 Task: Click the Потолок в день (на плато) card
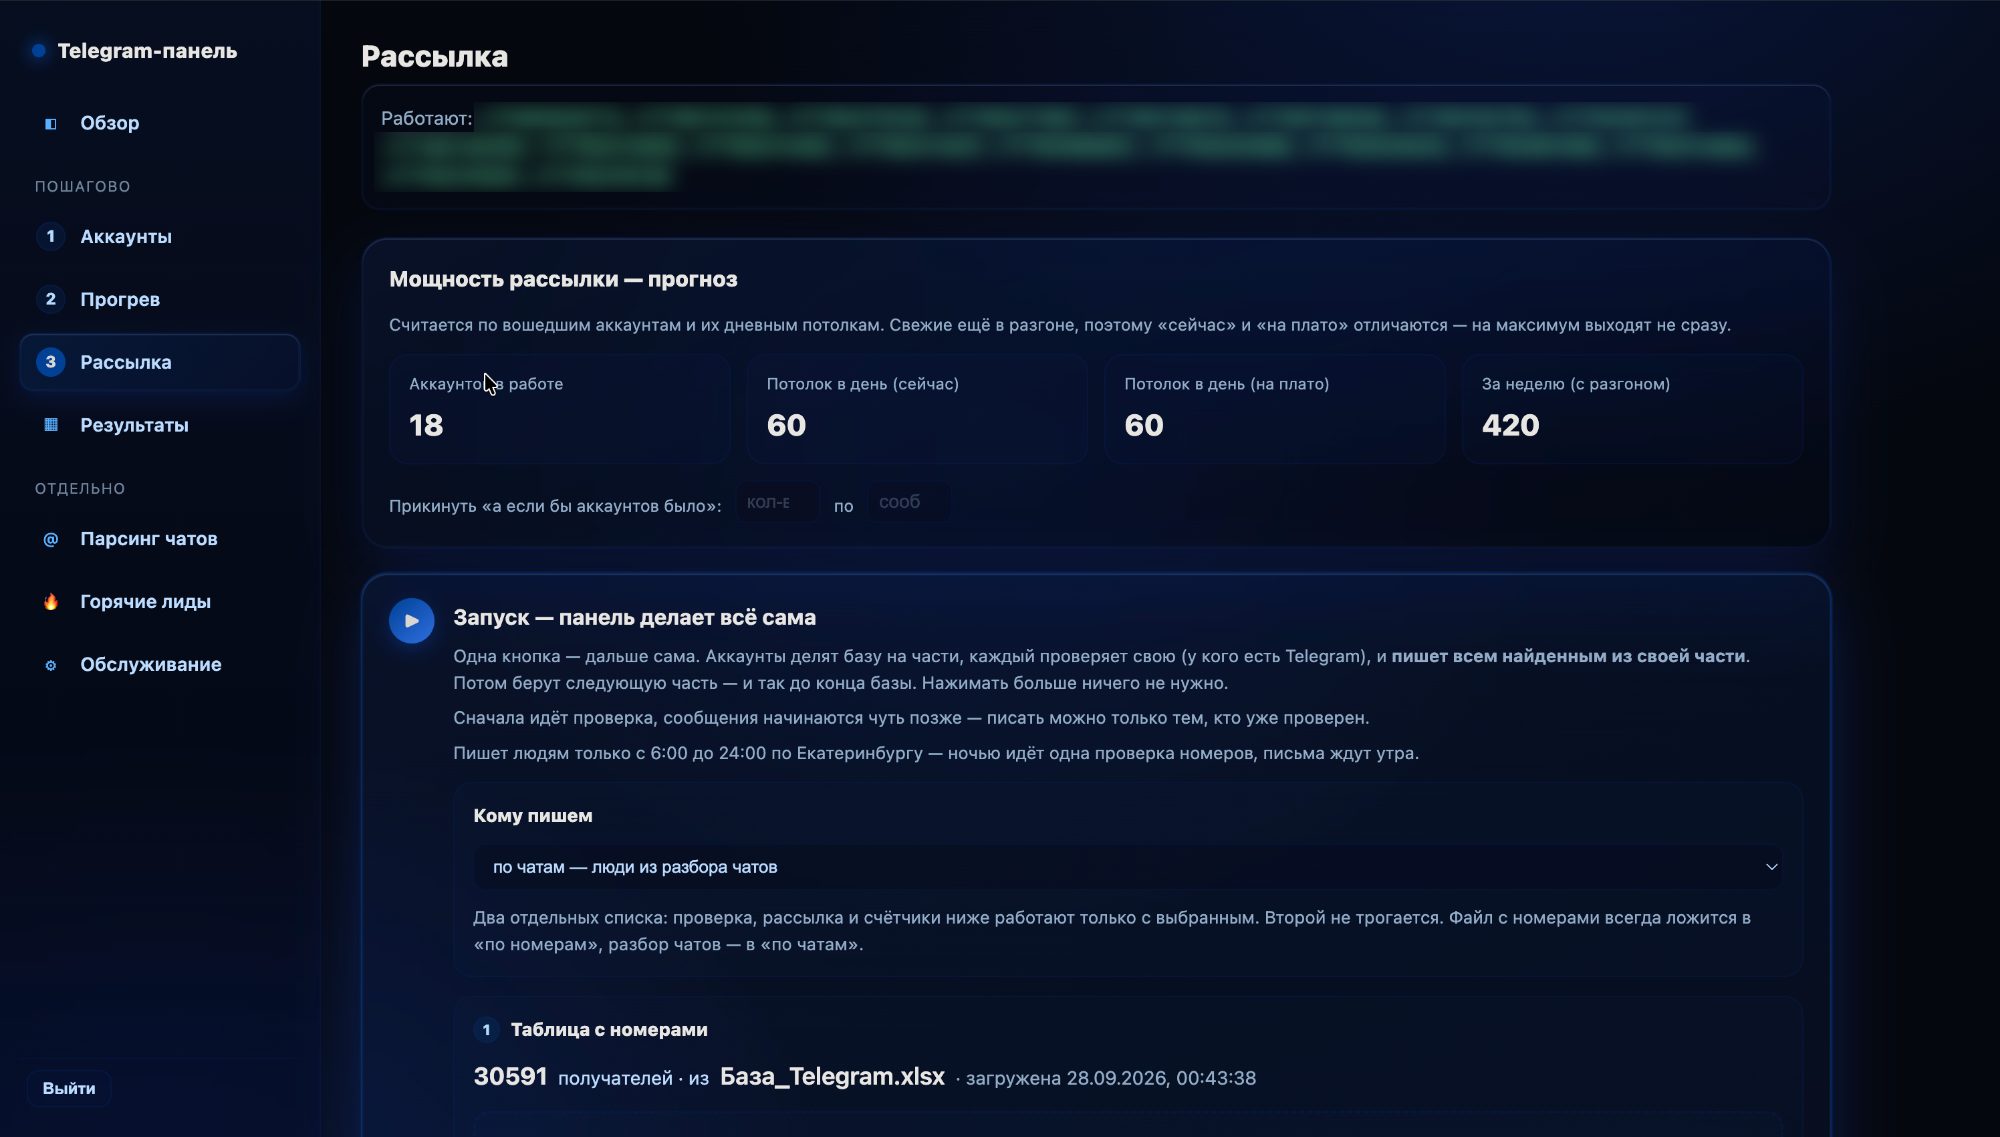tap(1275, 409)
